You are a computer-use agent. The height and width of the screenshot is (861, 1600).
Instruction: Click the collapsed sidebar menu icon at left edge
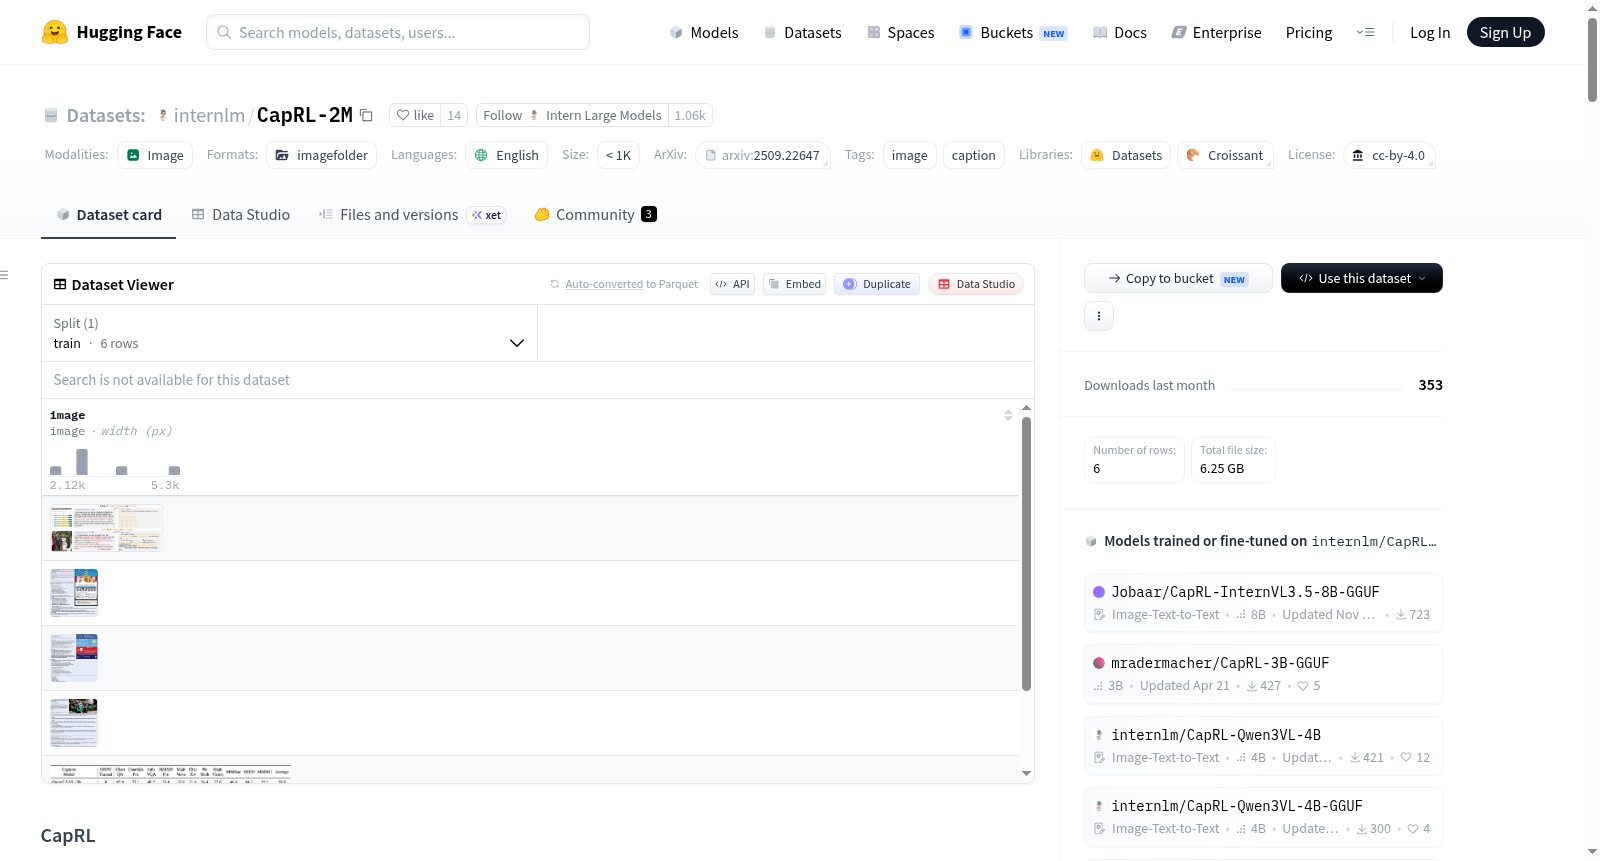pyautogui.click(x=4, y=275)
